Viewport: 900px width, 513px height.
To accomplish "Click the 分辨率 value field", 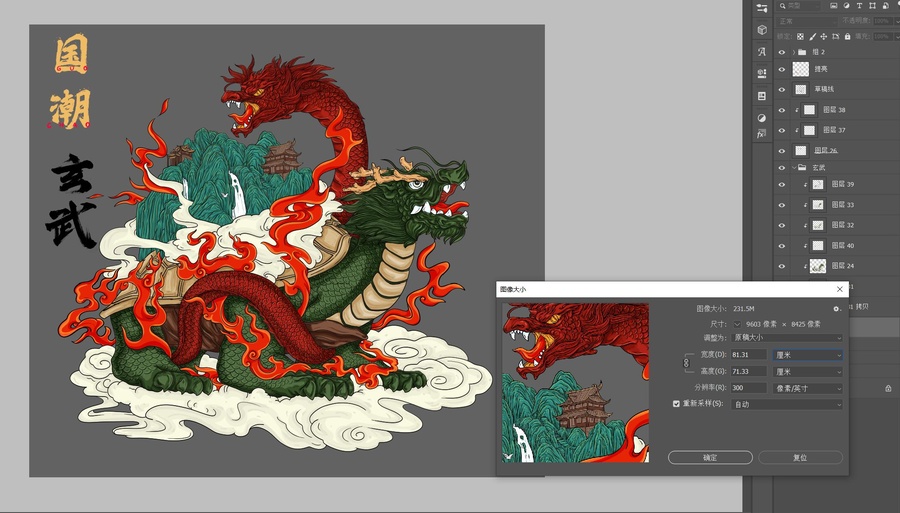I will (749, 388).
